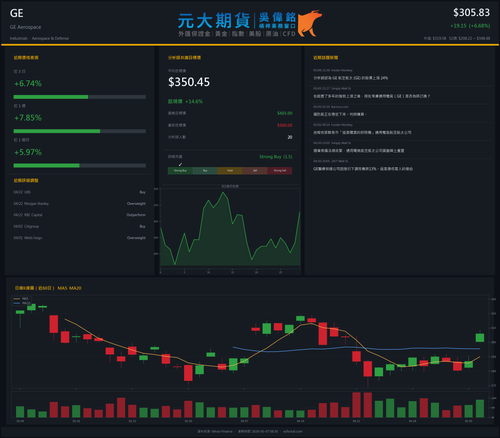This screenshot has width=500, height=438.
Task: Open the Barrons.com news headline
Action: coord(340,114)
